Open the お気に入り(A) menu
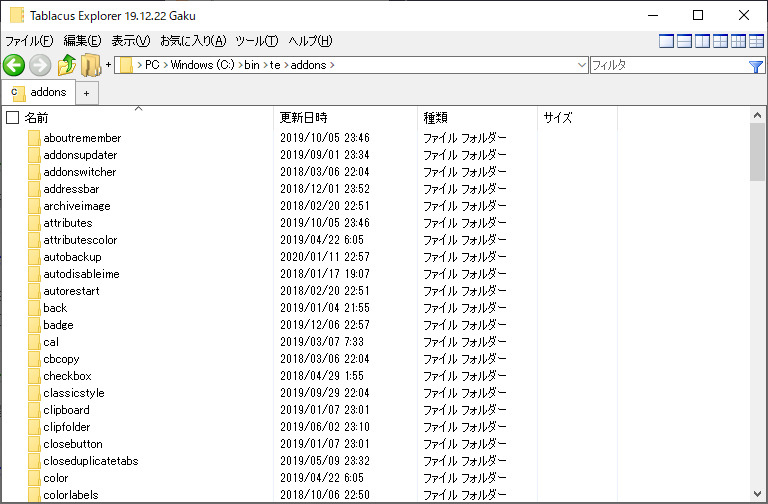 pos(193,41)
